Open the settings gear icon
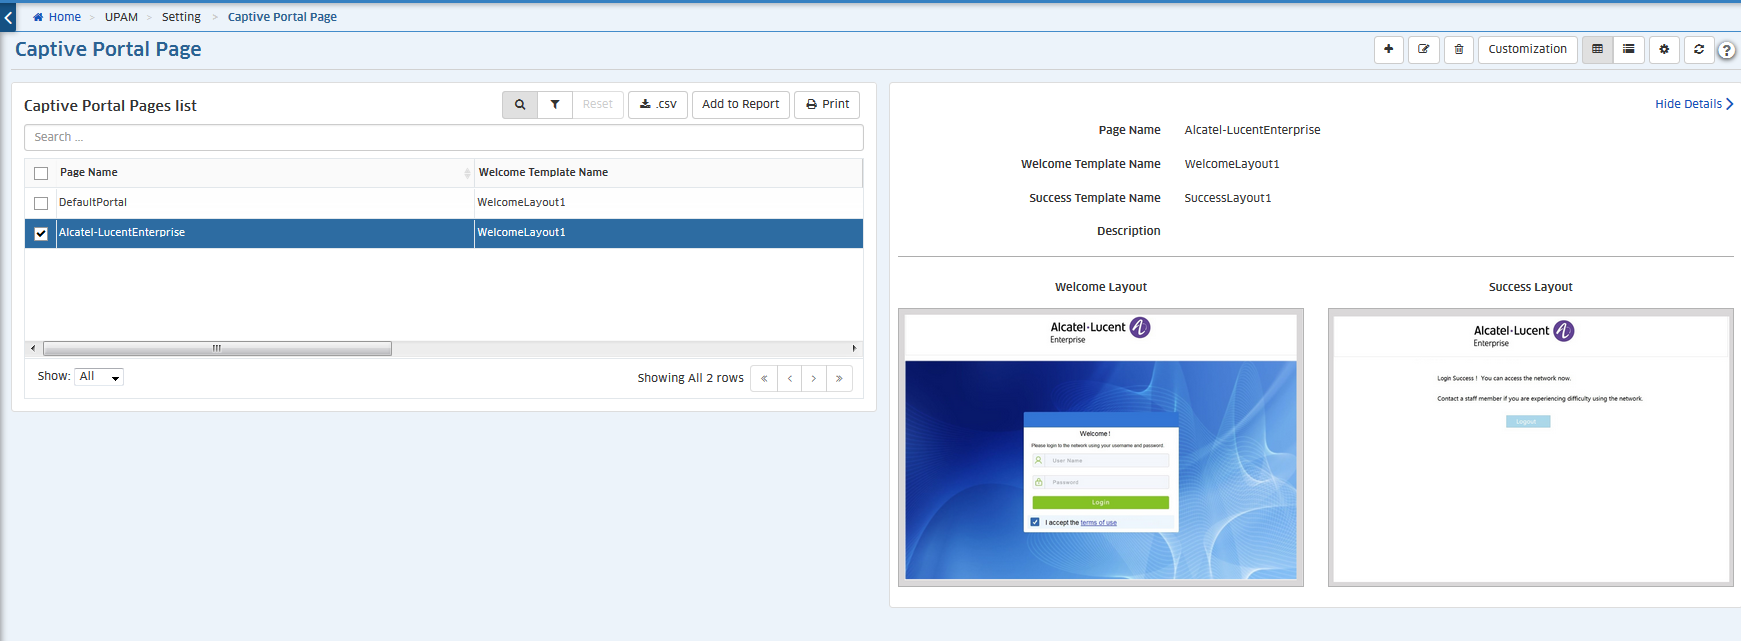Image resolution: width=1741 pixels, height=641 pixels. pos(1664,49)
